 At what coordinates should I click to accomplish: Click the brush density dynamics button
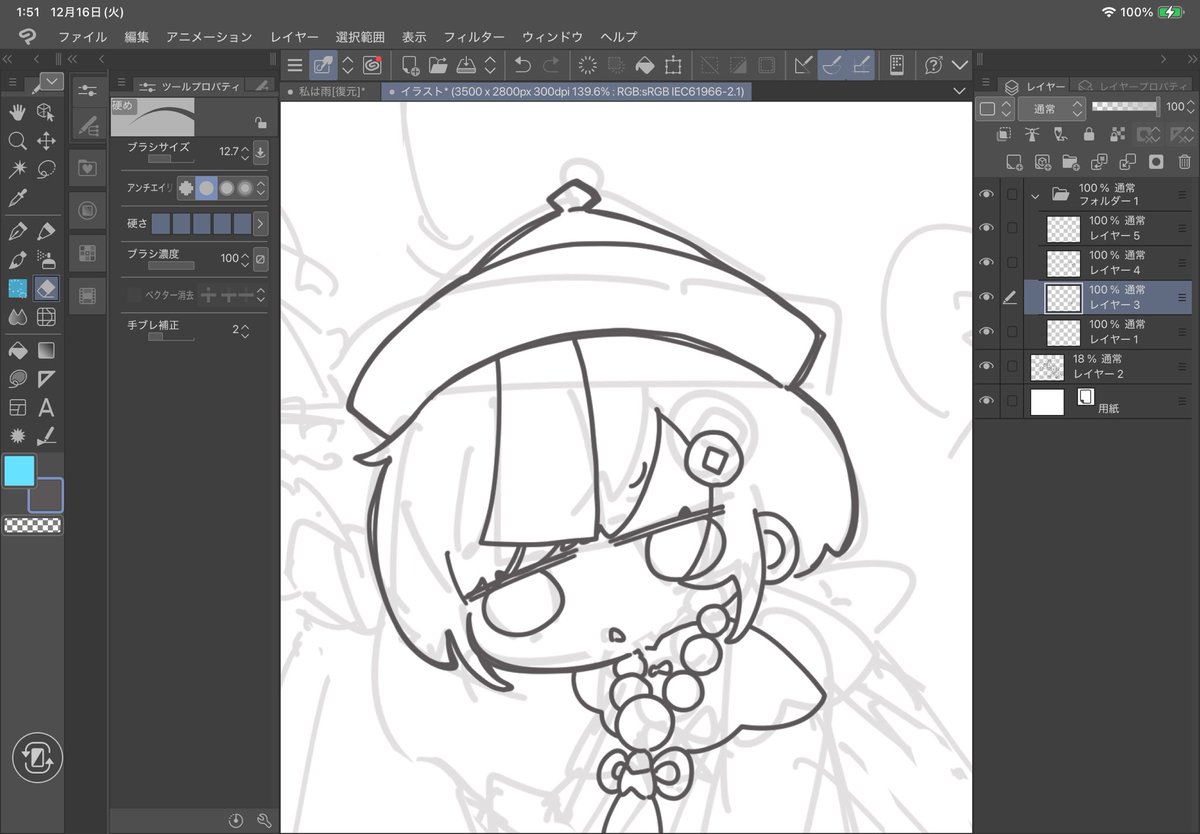(x=261, y=259)
